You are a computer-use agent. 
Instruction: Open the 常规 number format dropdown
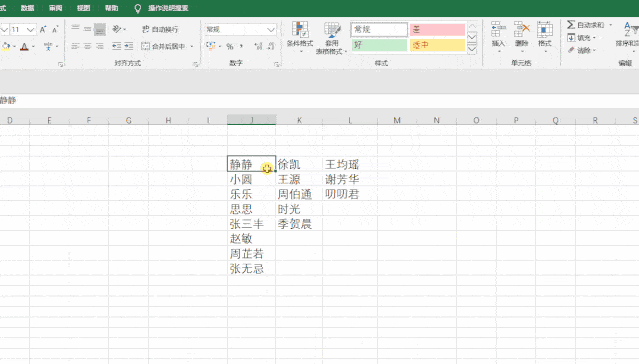271,29
